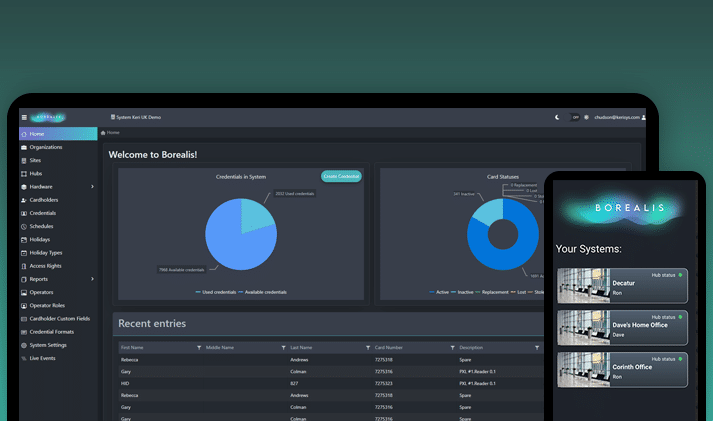713x421 pixels.
Task: Click the Operator Roles icon
Action: (x=24, y=306)
